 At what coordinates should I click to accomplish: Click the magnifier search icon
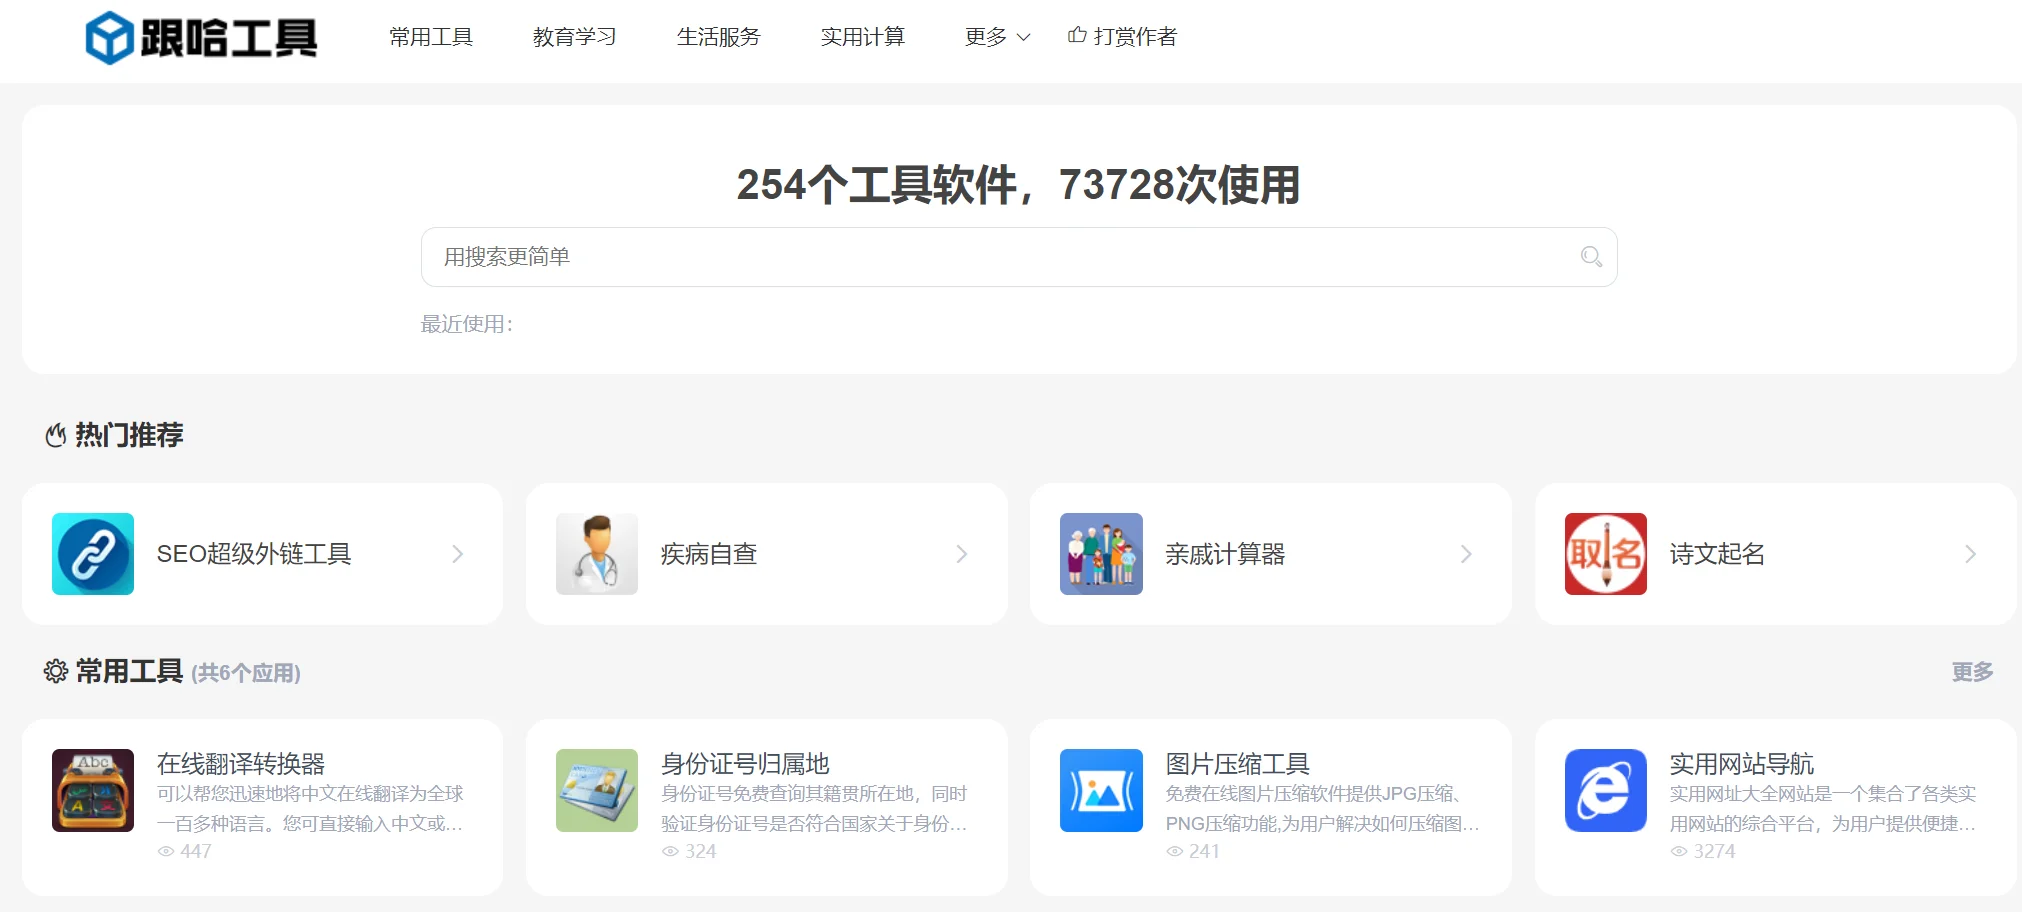point(1590,257)
